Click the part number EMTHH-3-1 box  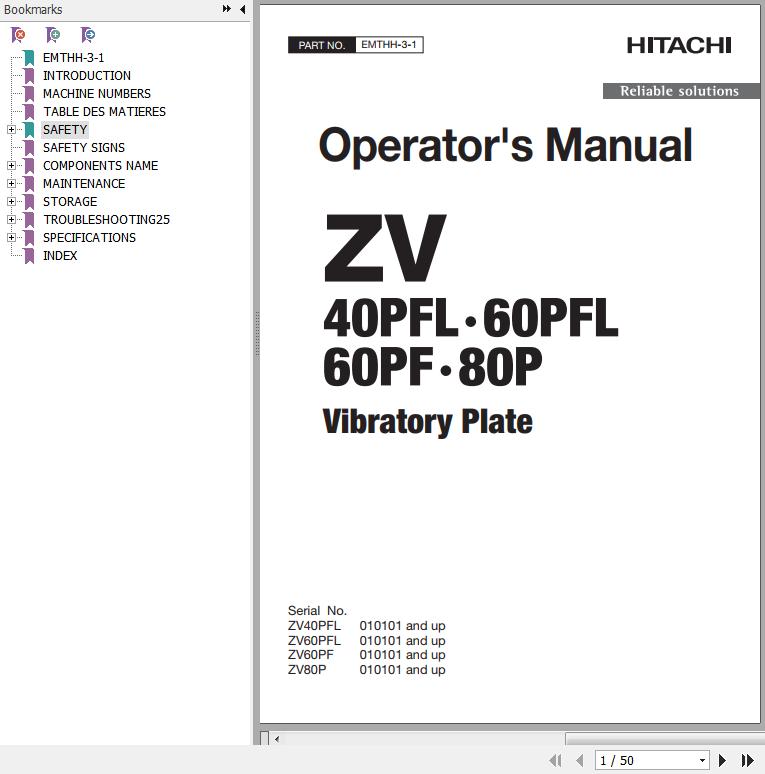[389, 44]
